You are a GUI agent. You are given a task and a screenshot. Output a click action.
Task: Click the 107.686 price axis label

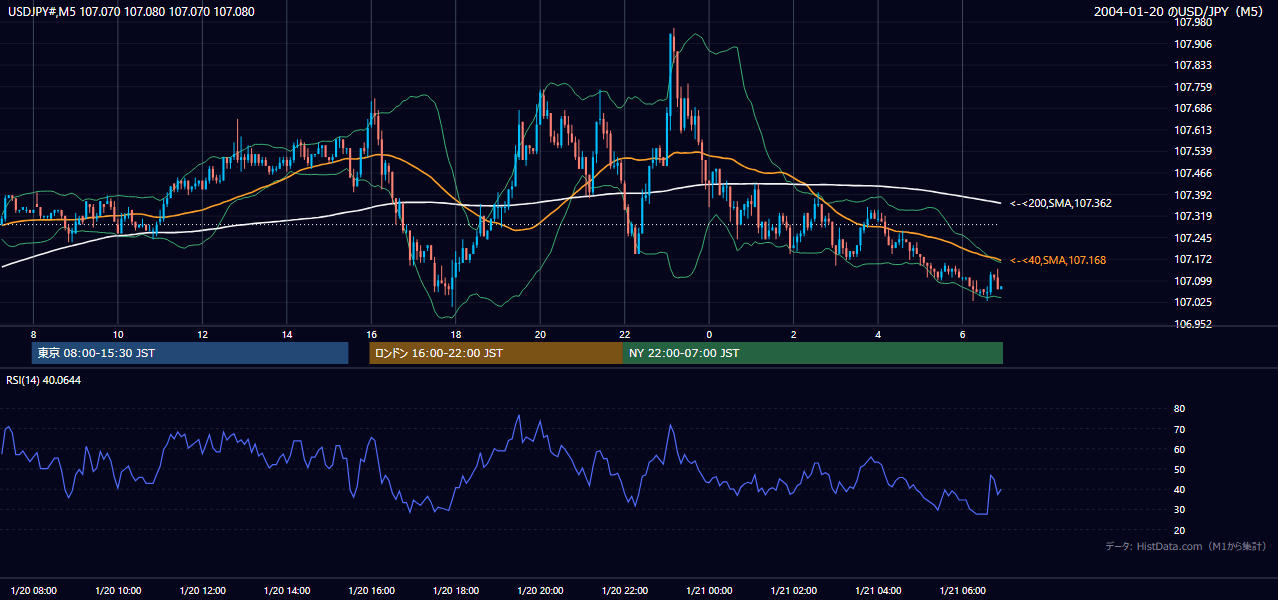click(x=1192, y=108)
